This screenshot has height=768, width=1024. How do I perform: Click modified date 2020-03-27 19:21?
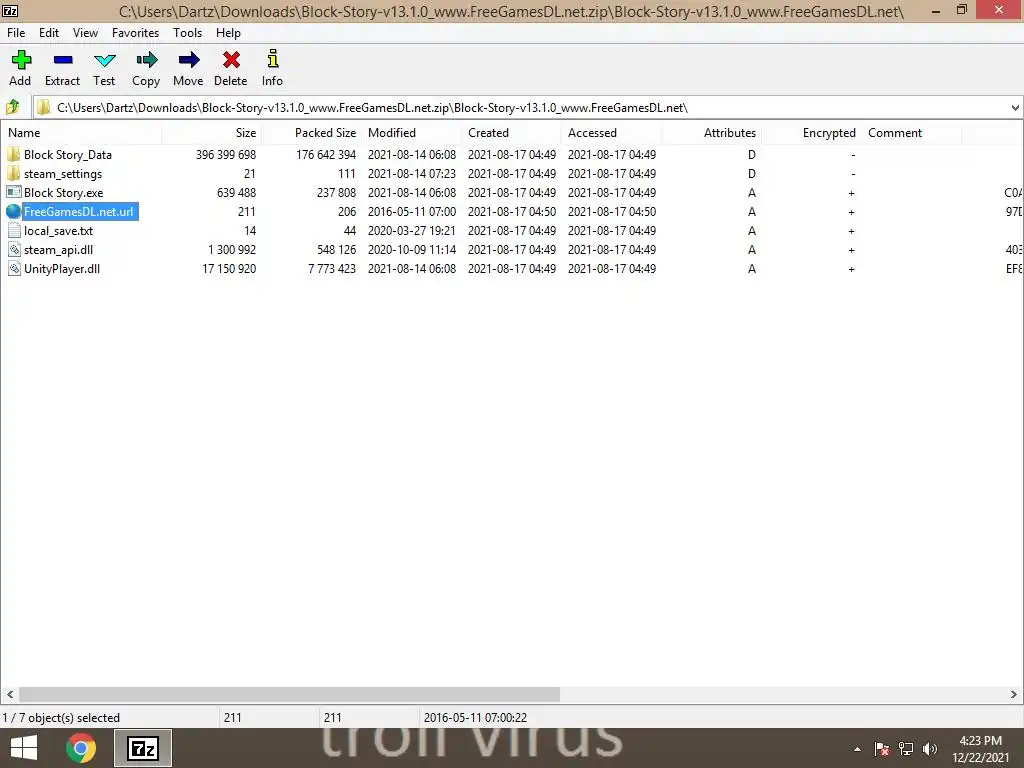(x=411, y=231)
